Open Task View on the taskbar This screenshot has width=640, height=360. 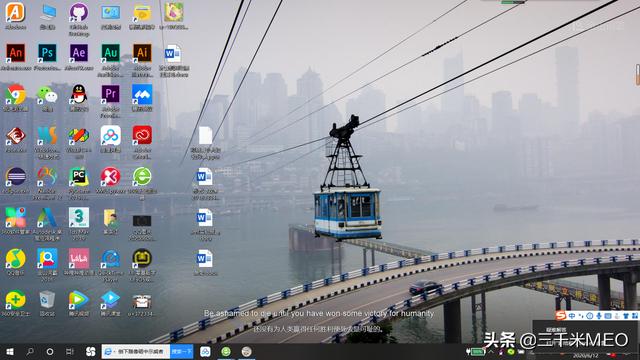[x=70, y=351]
